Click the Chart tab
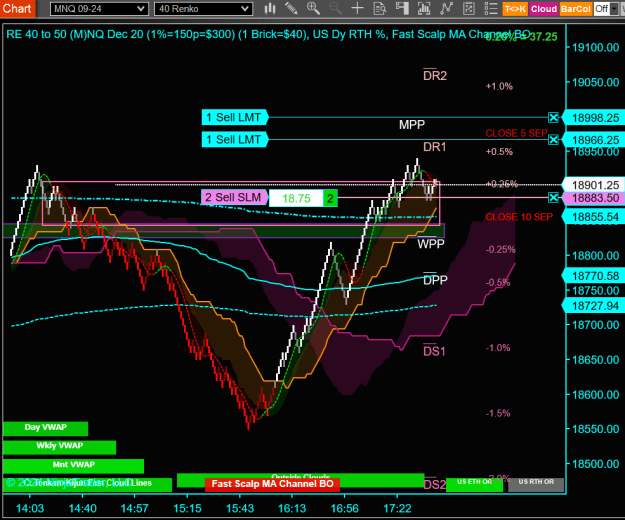 [x=18, y=9]
